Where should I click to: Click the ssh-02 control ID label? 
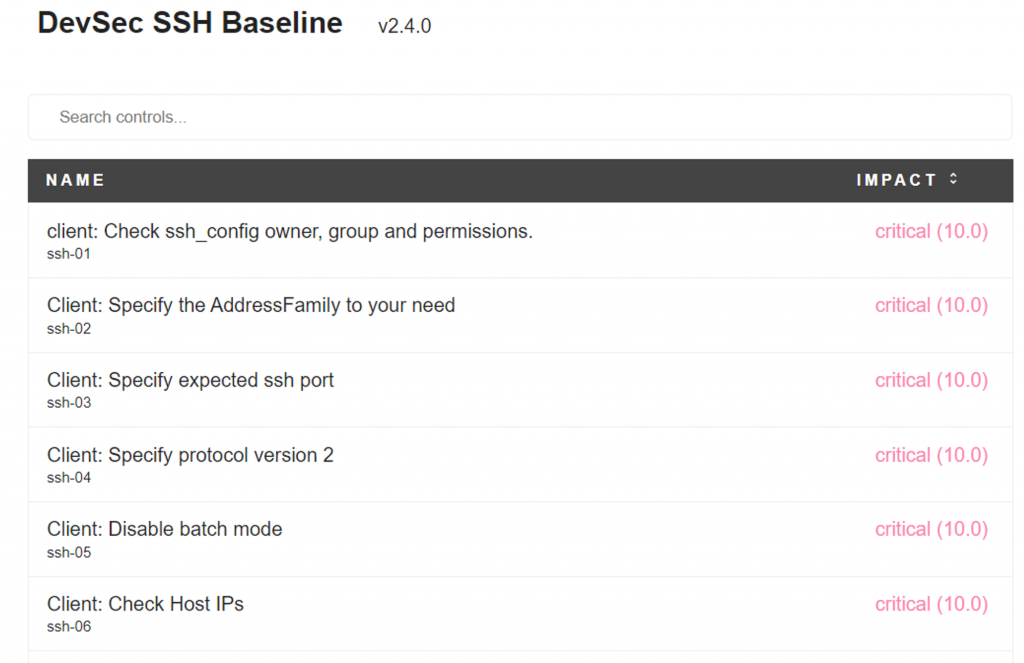tap(69, 328)
